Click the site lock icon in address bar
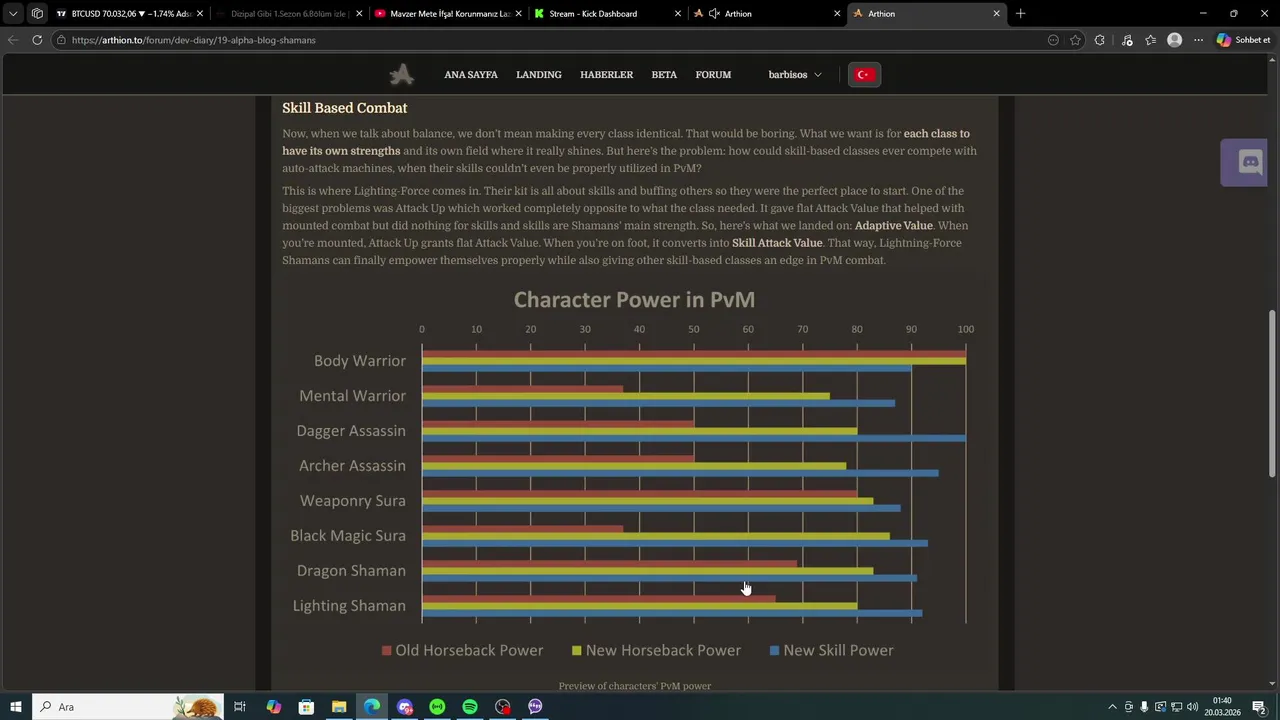Screen dimensions: 1280x720 pos(61,40)
